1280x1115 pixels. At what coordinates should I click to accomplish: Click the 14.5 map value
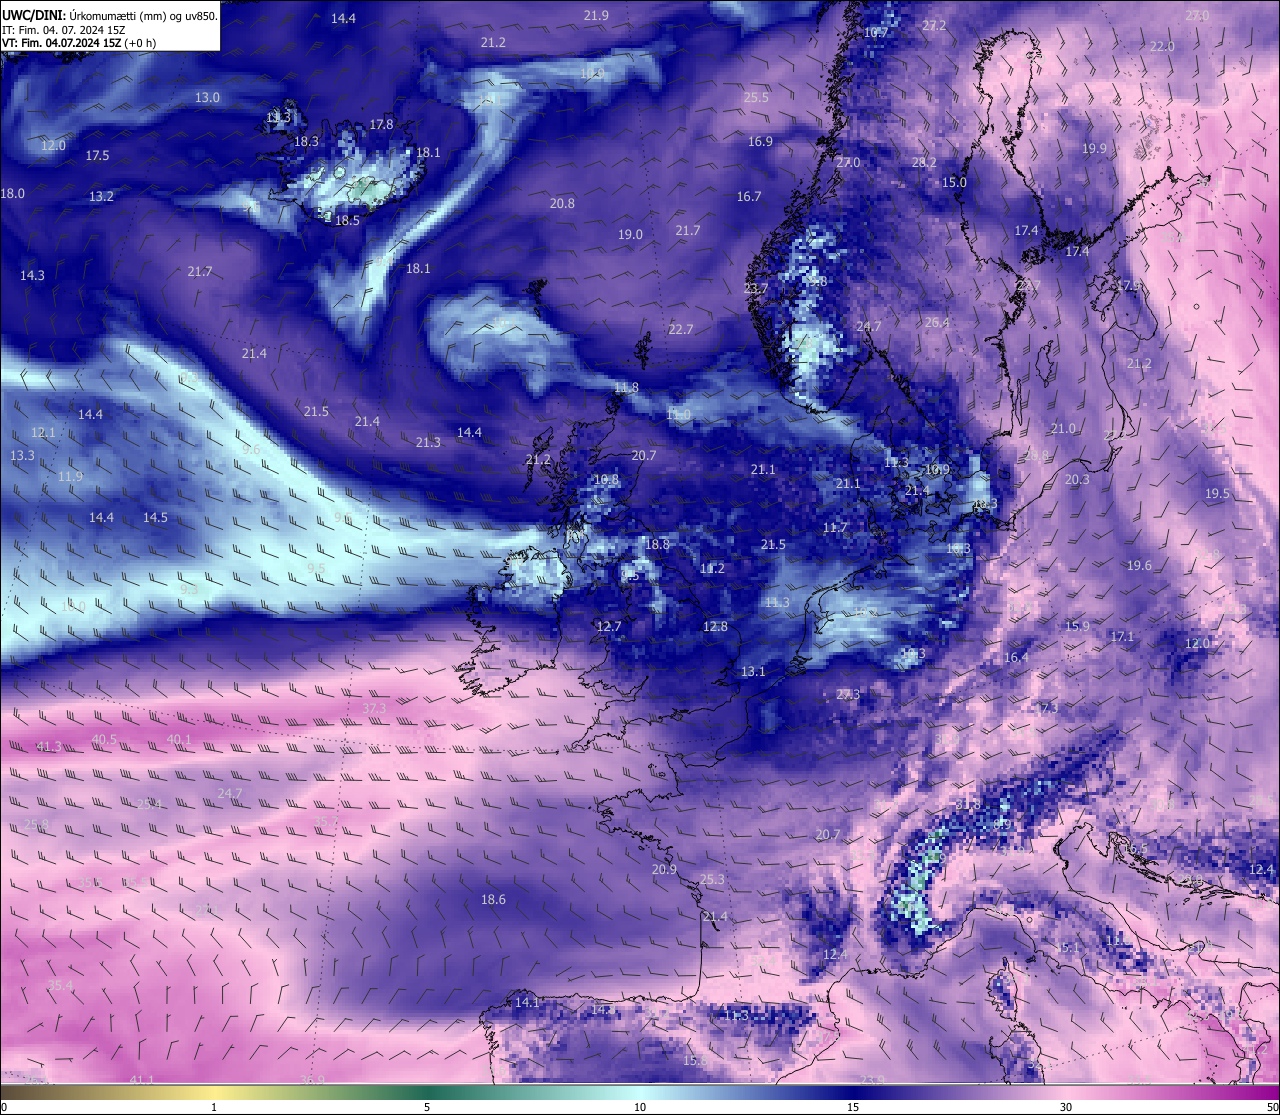point(155,517)
